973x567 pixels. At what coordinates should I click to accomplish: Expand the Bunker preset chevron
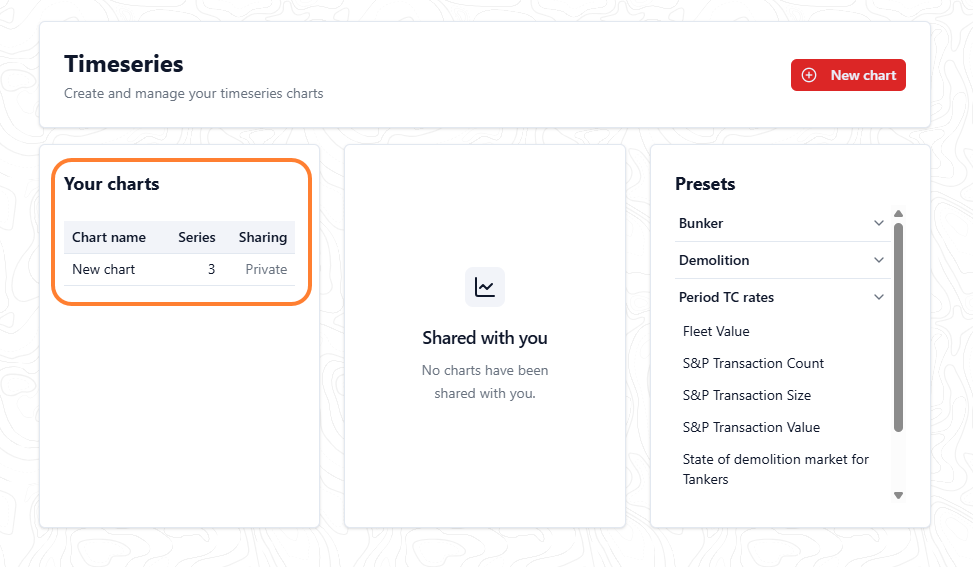click(x=879, y=223)
